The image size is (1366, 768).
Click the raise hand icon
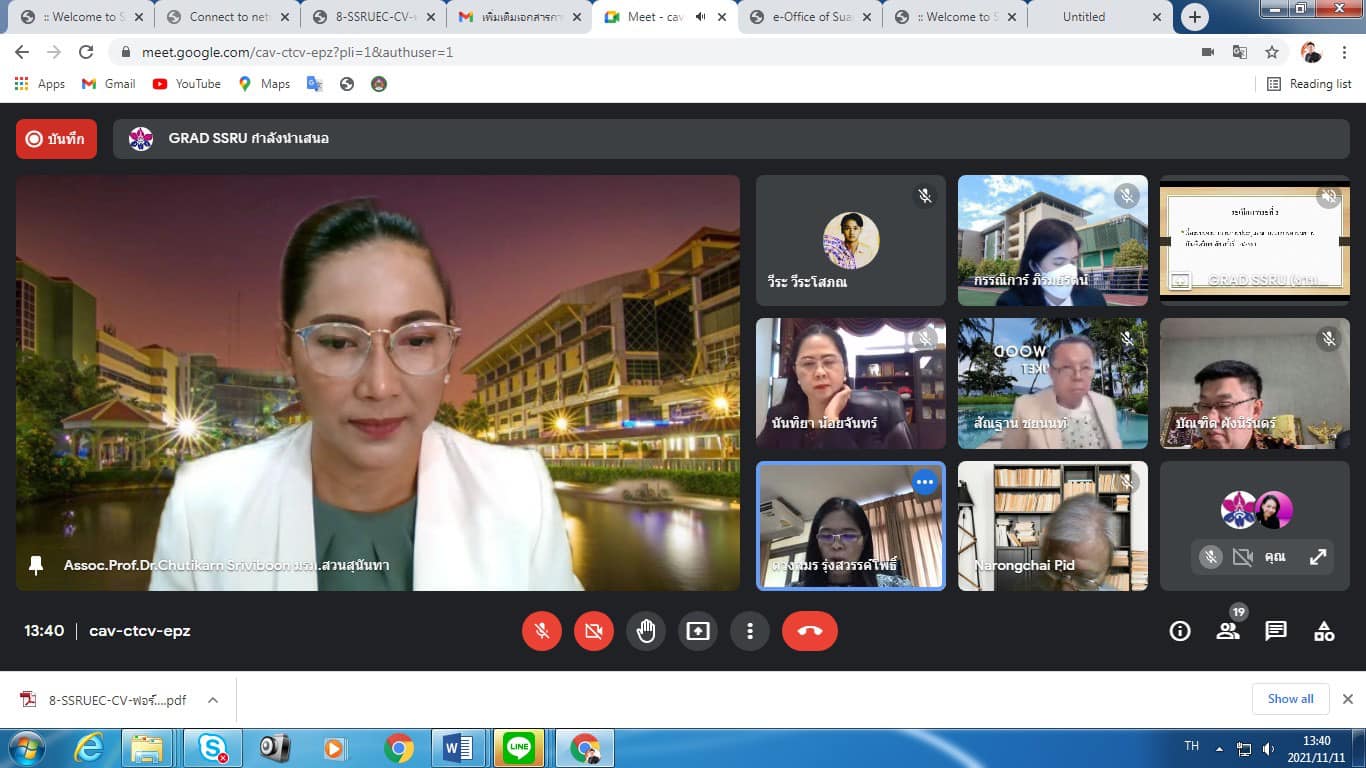[x=646, y=631]
